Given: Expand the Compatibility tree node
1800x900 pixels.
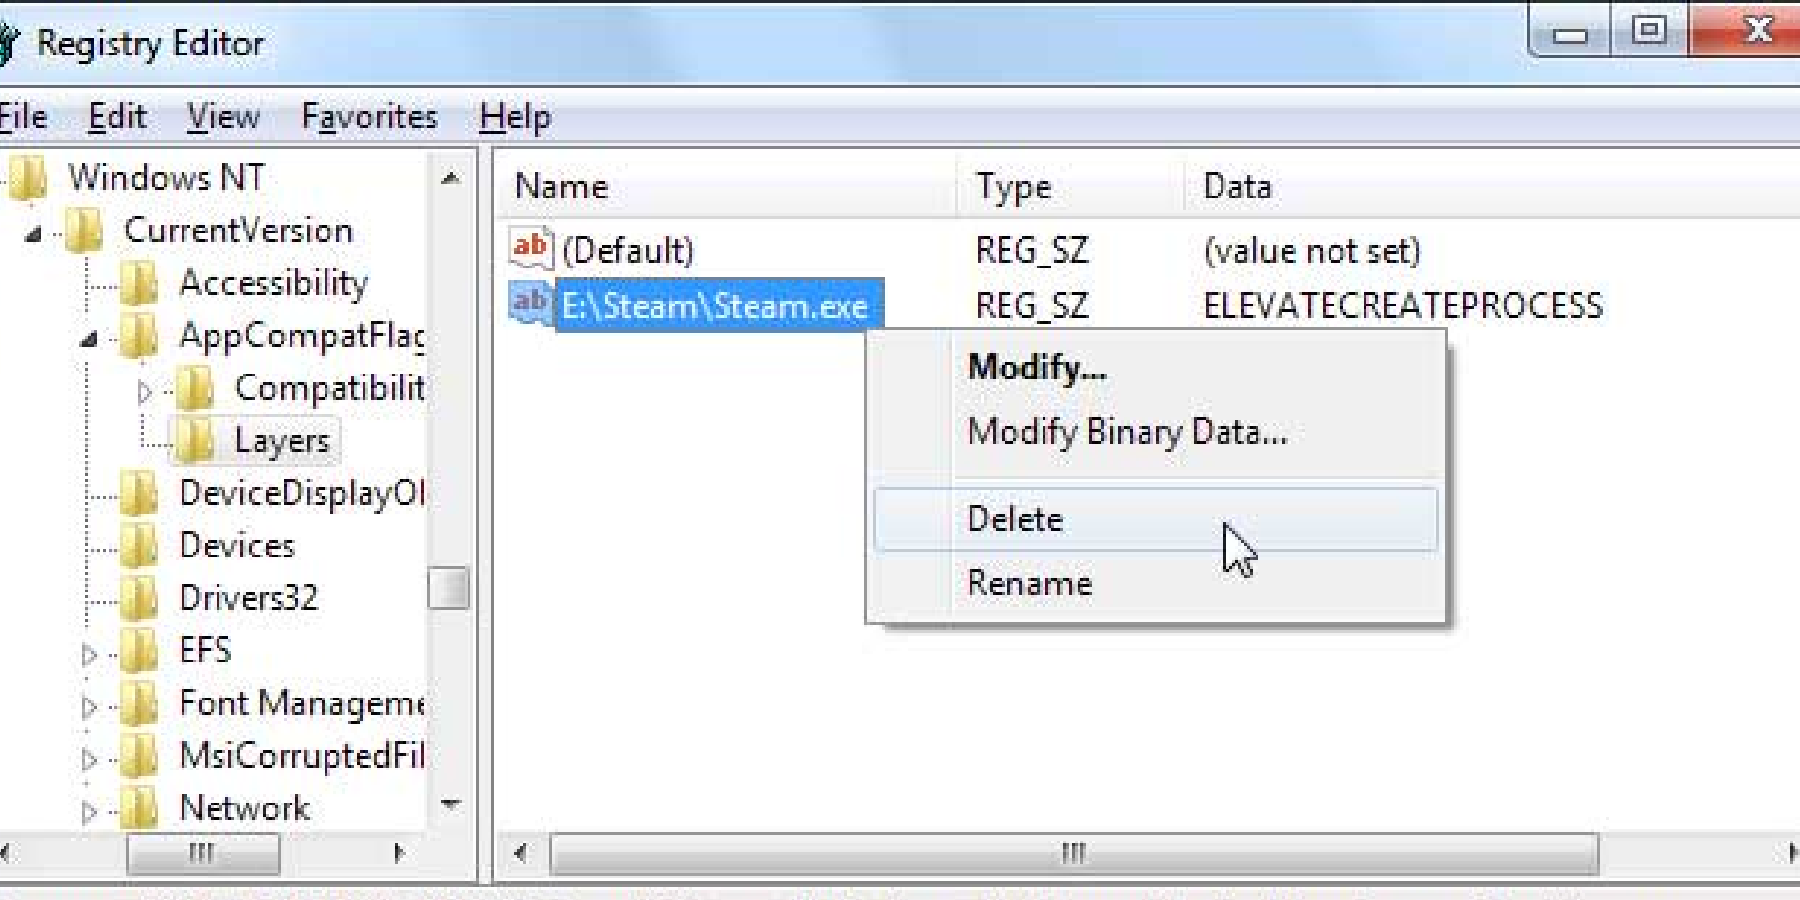Looking at the screenshot, I should [144, 391].
